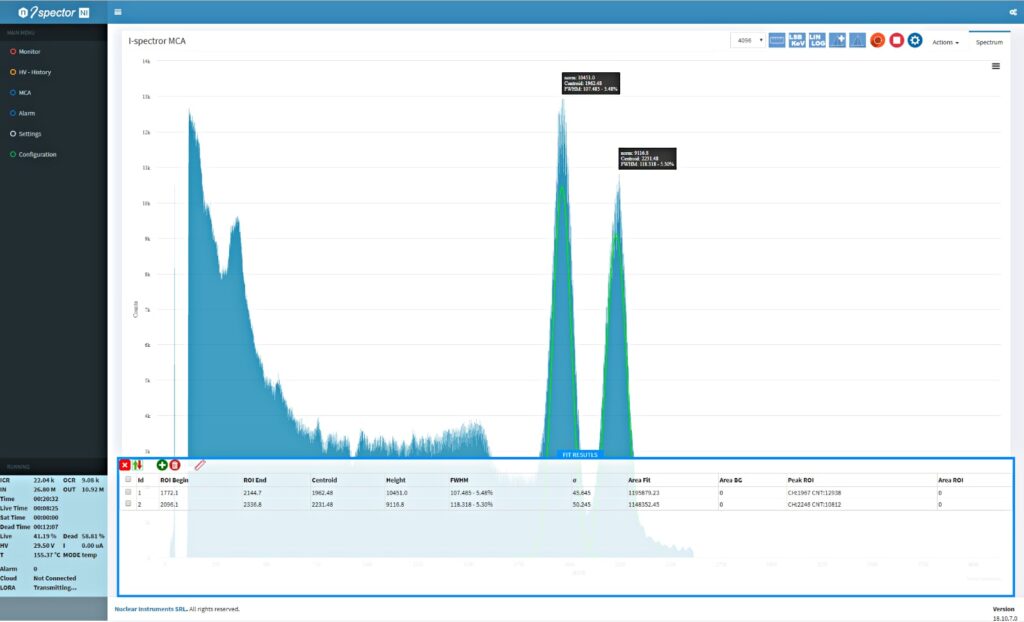Expand the Actions dropdown menu
The width and height of the screenshot is (1024, 622).
click(945, 42)
